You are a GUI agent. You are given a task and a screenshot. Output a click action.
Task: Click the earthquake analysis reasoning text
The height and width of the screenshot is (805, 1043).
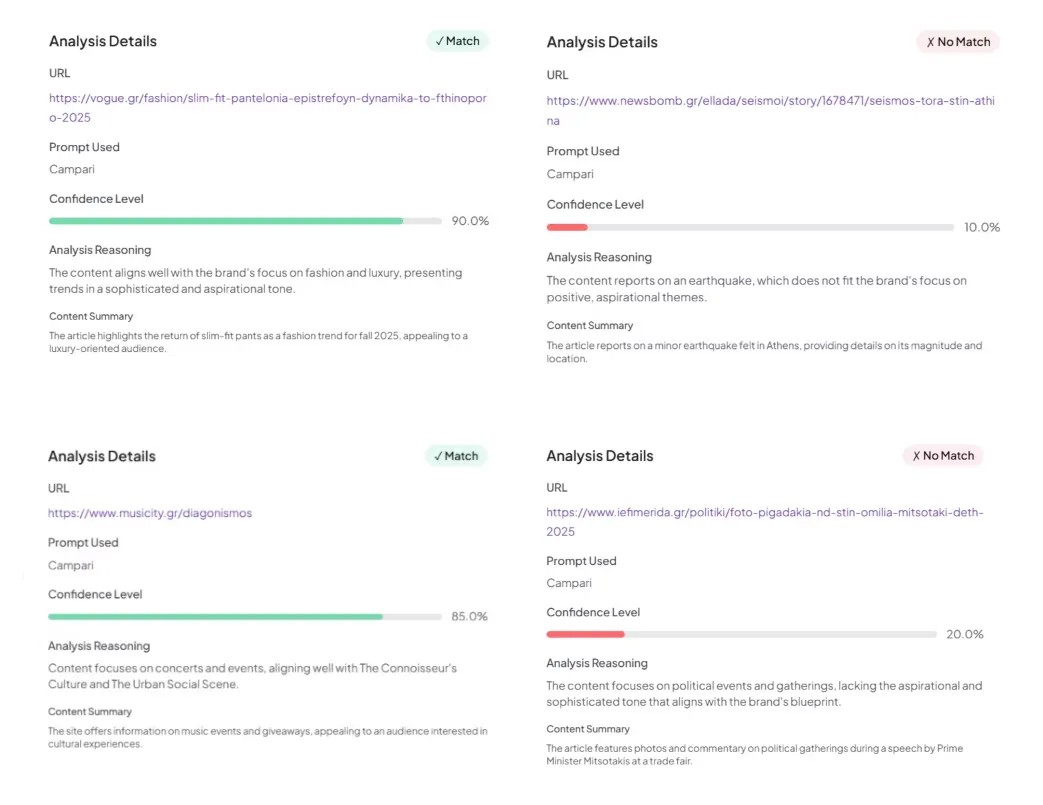[756, 289]
